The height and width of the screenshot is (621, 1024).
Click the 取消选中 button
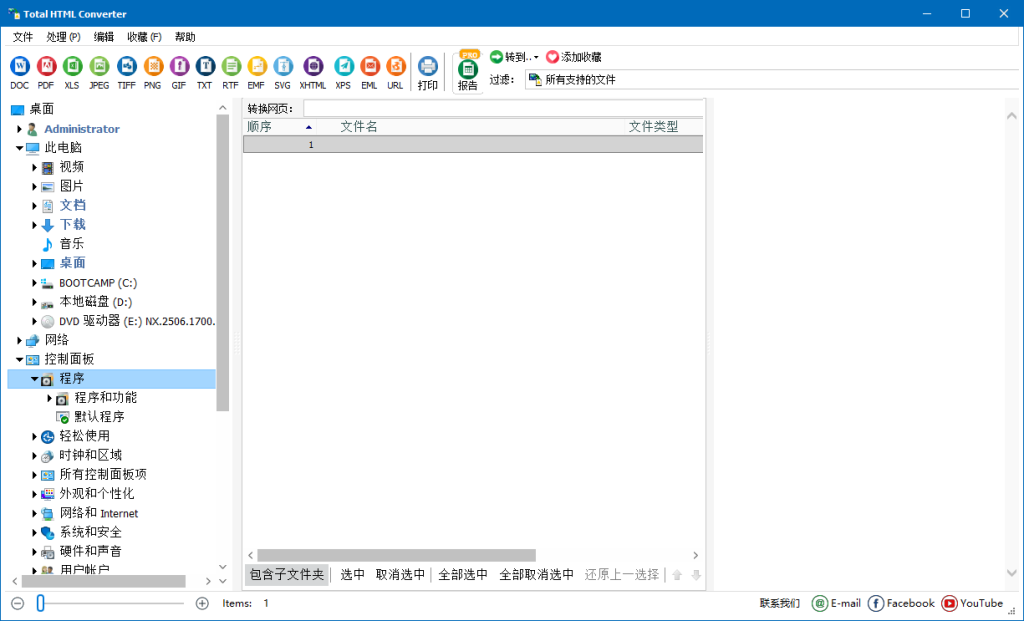pyautogui.click(x=400, y=575)
